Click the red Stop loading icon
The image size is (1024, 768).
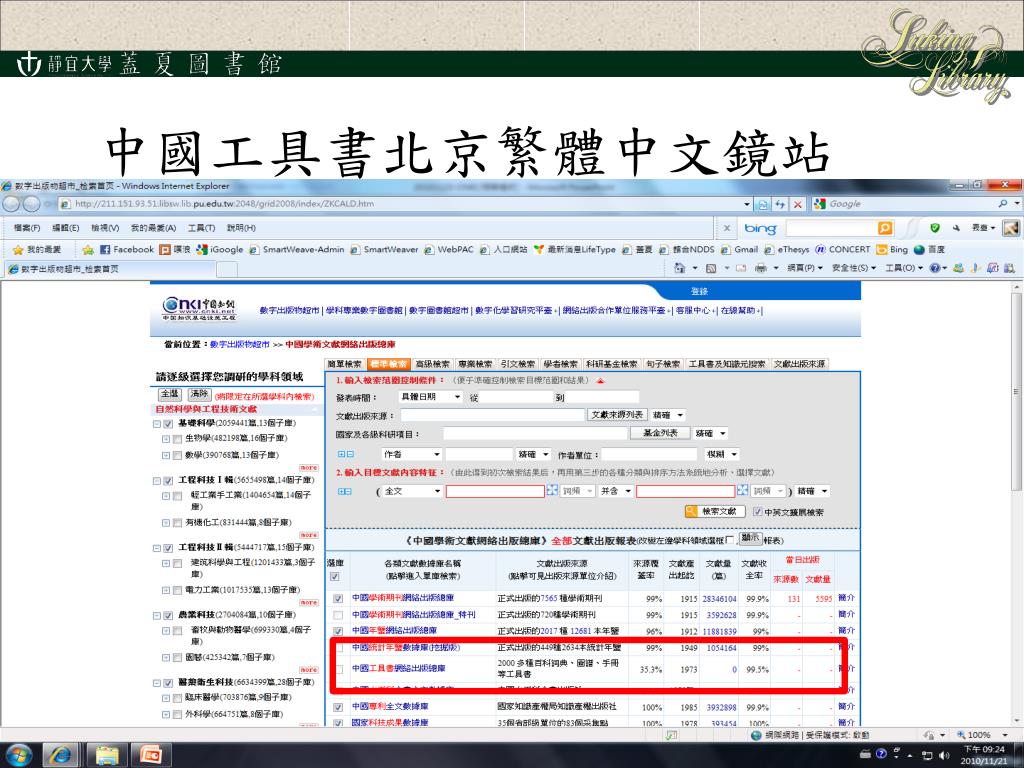797,204
